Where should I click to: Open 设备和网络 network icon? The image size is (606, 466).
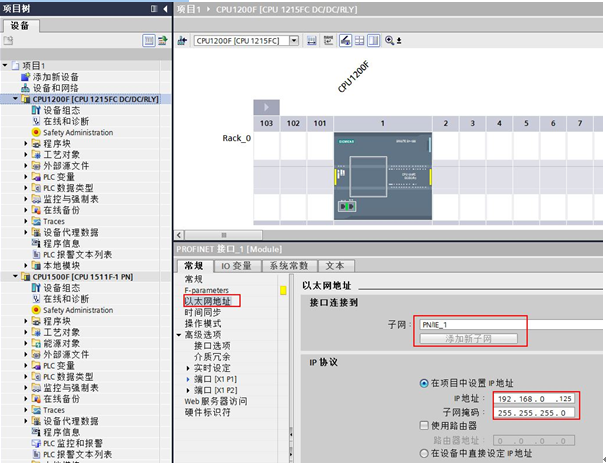coord(25,88)
